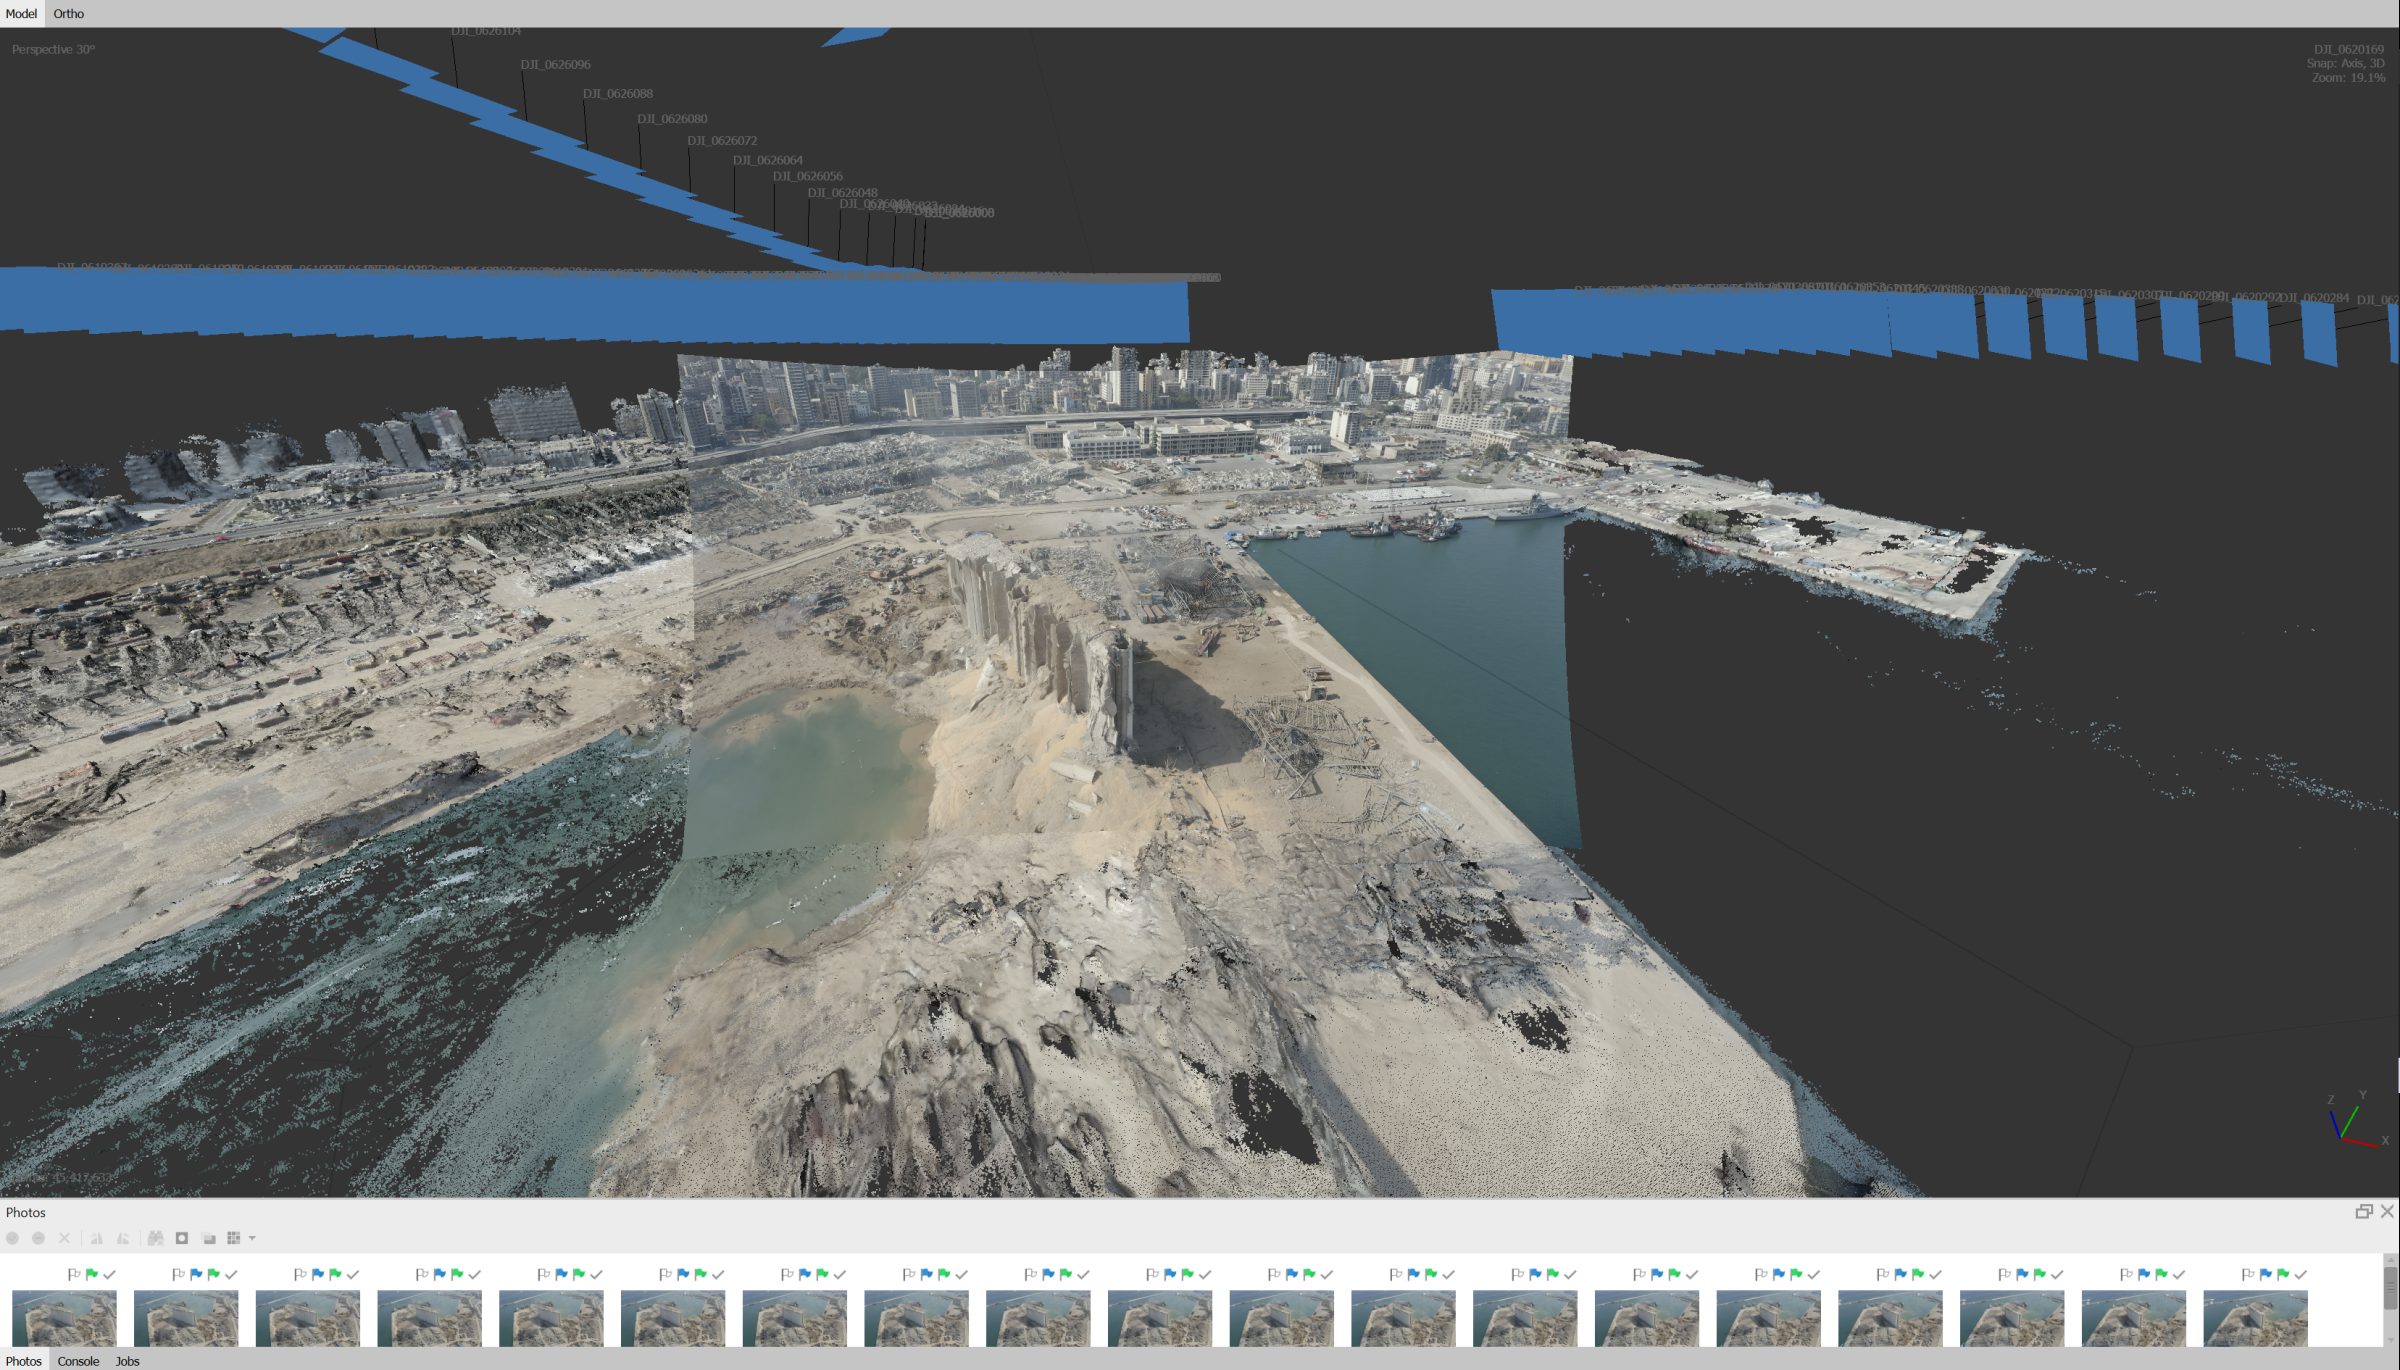Click the binoculars filter icon in Photos toolbar
2400x1370 pixels.
pyautogui.click(x=155, y=1237)
